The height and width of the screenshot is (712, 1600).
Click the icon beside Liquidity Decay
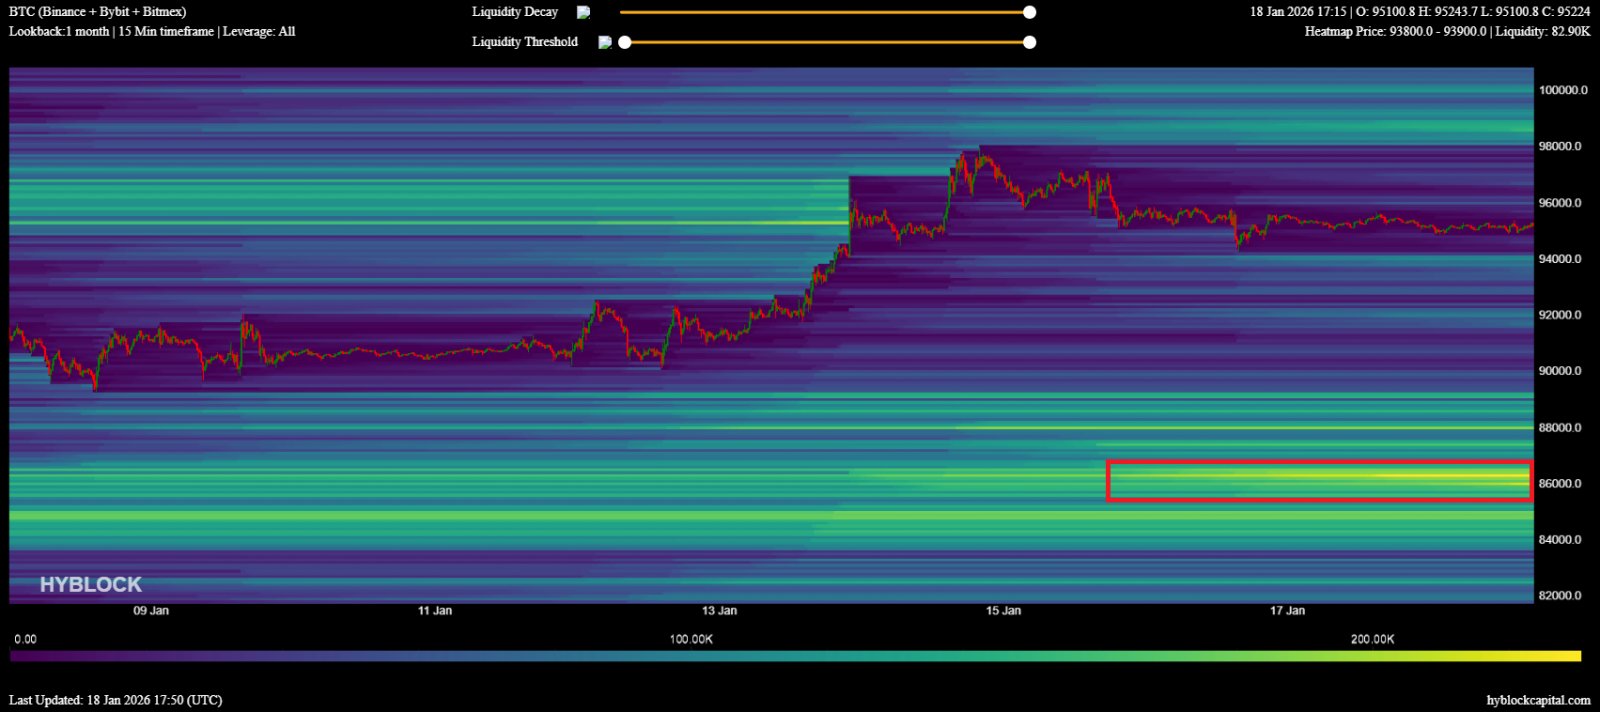click(x=583, y=13)
